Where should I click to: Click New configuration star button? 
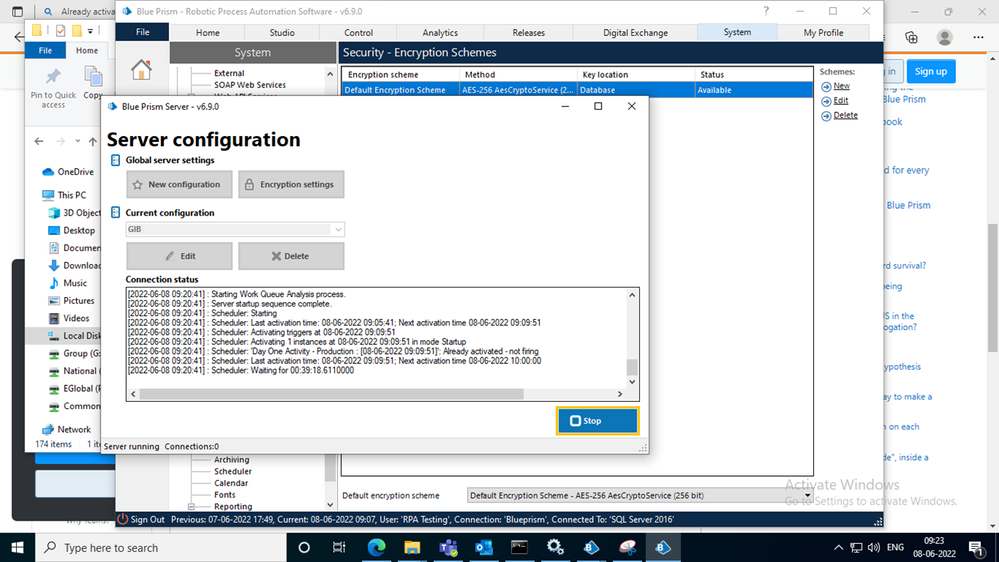(179, 184)
